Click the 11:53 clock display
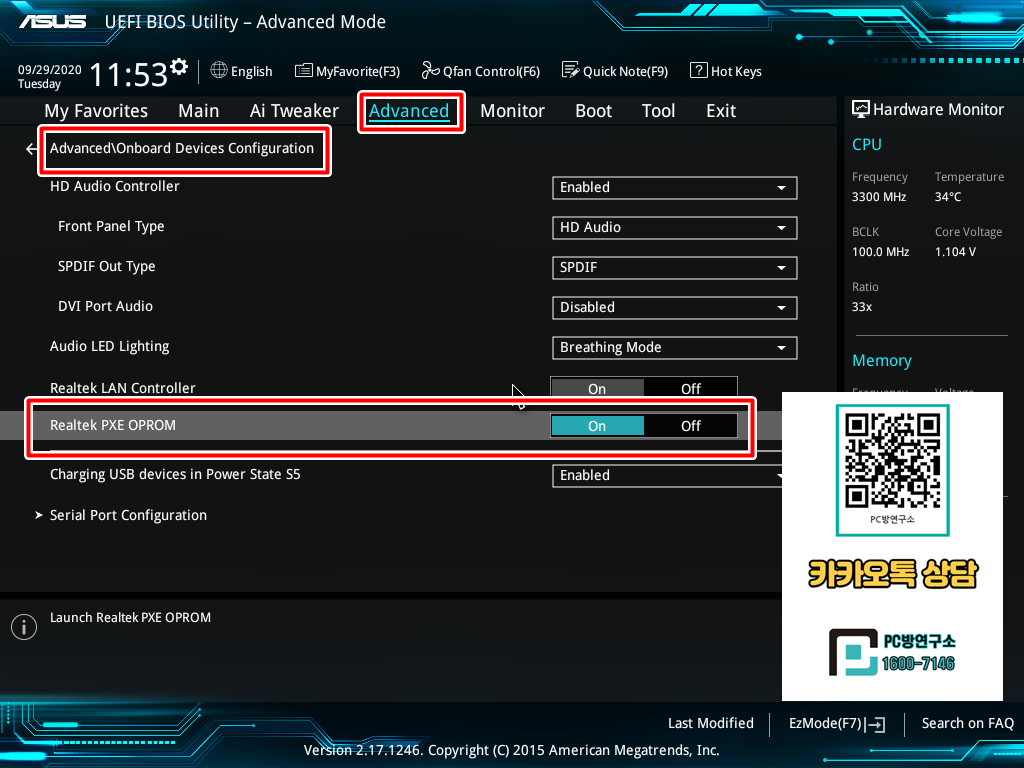Image resolution: width=1024 pixels, height=768 pixels. (129, 74)
